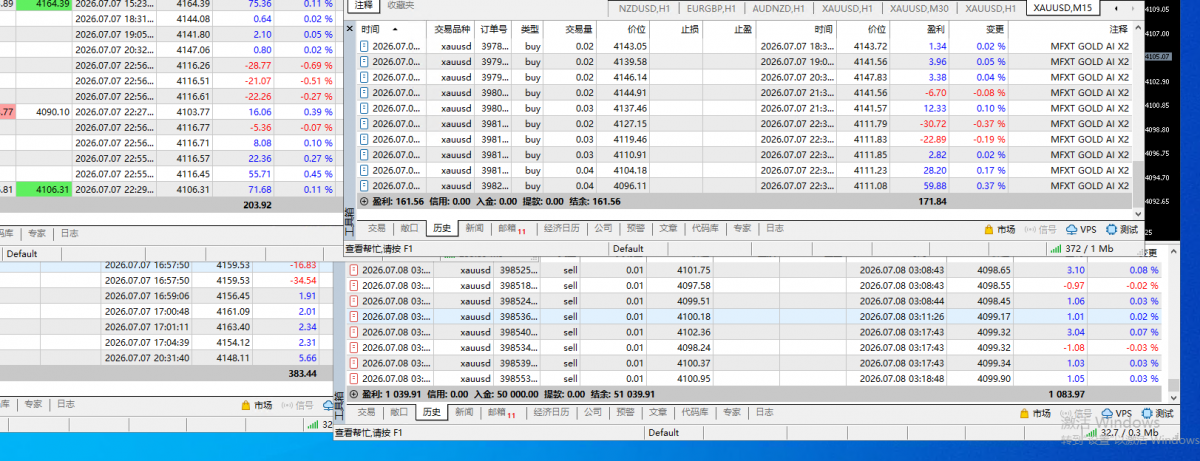Select the total 383.44 in the lower left window
The height and width of the screenshot is (461, 1200).
coord(301,372)
